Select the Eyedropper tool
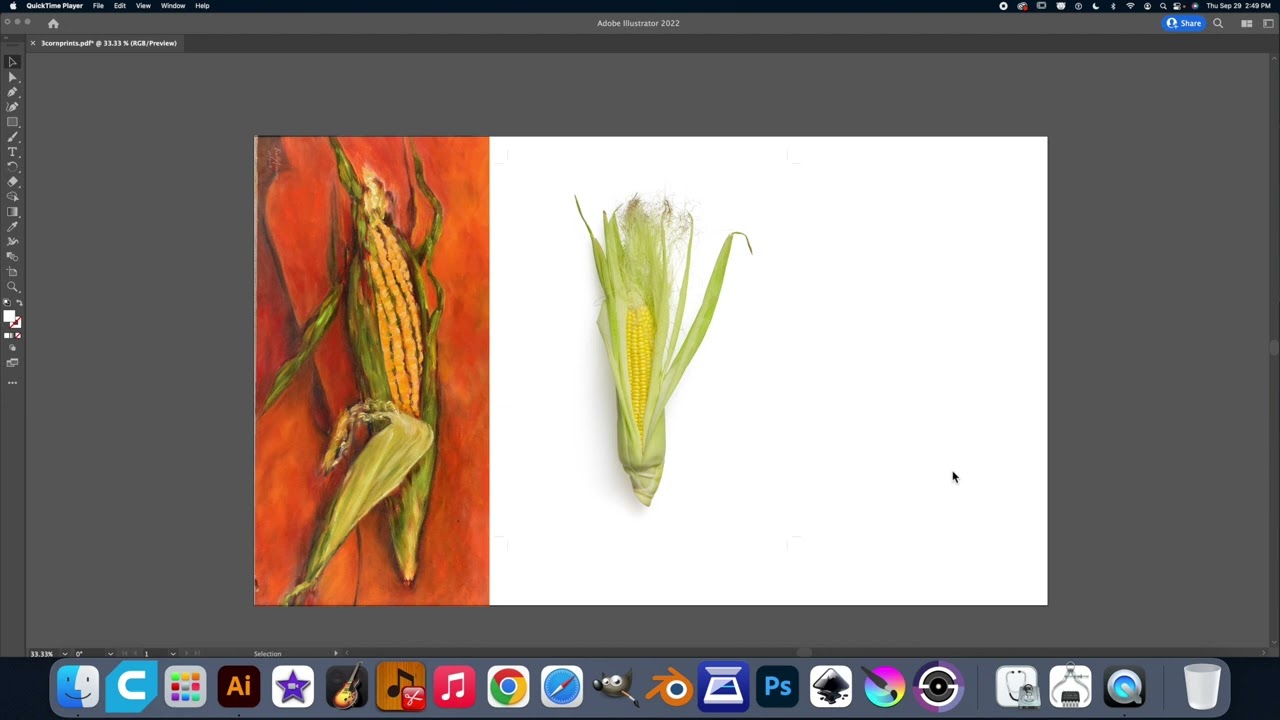 (13, 227)
